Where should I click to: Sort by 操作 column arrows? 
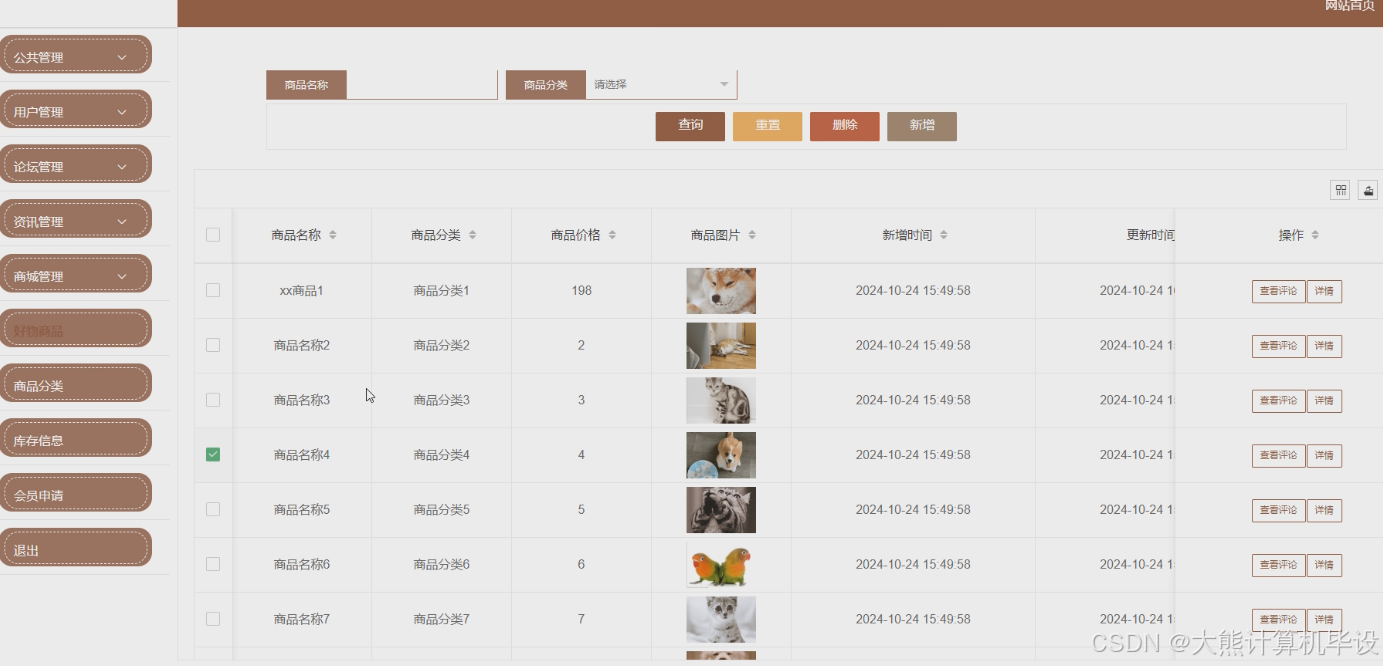click(1316, 235)
